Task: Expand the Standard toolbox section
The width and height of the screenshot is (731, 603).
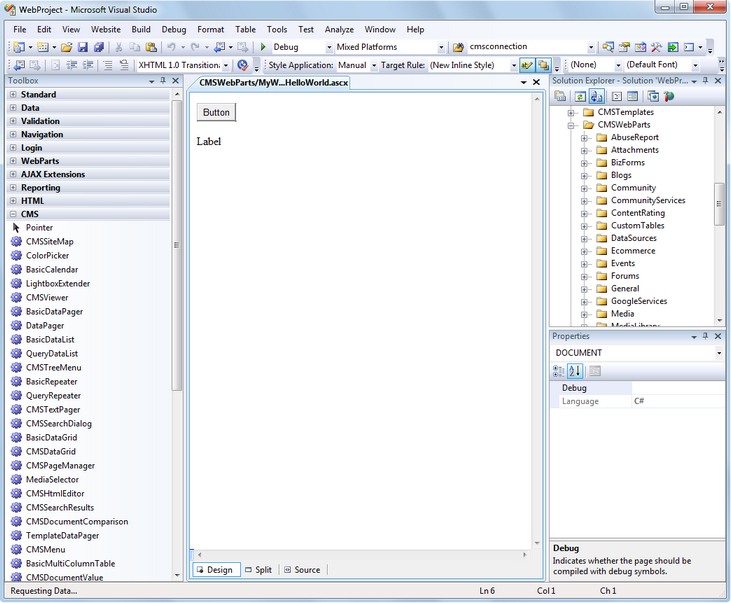Action: pos(13,95)
